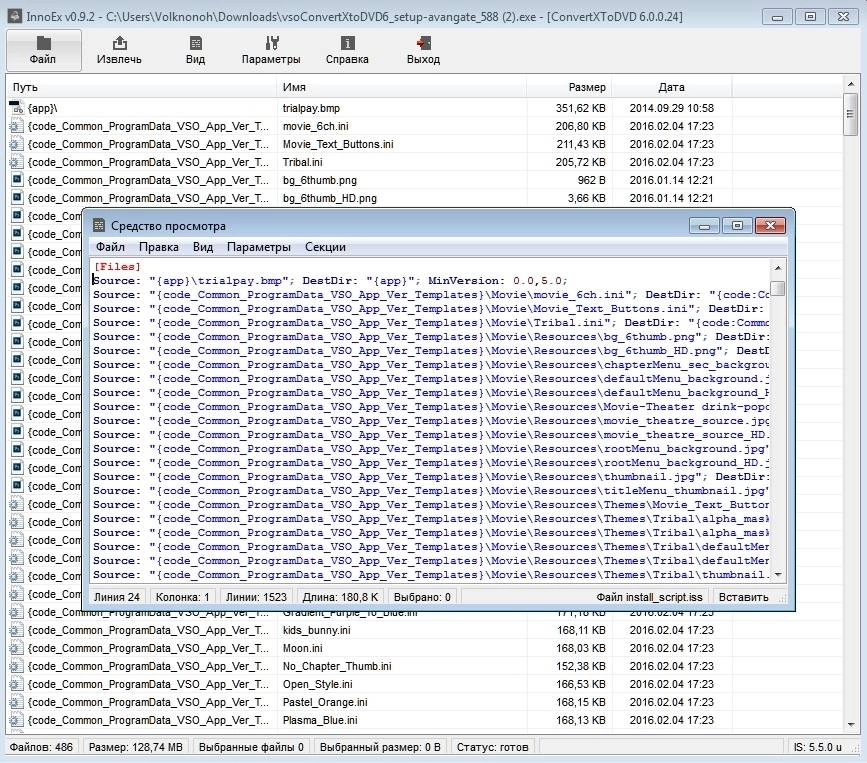Click the image icon of bg_6thumb_HD.png row
The width and height of the screenshot is (867, 763).
[17, 198]
